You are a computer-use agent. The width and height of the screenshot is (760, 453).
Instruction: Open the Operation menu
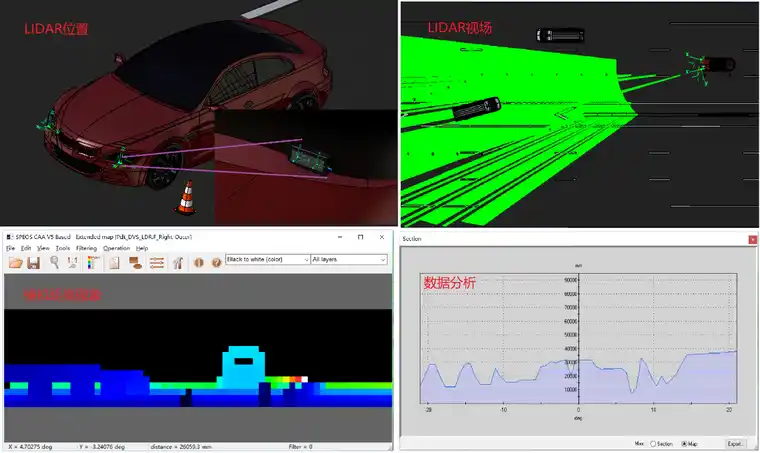point(116,248)
